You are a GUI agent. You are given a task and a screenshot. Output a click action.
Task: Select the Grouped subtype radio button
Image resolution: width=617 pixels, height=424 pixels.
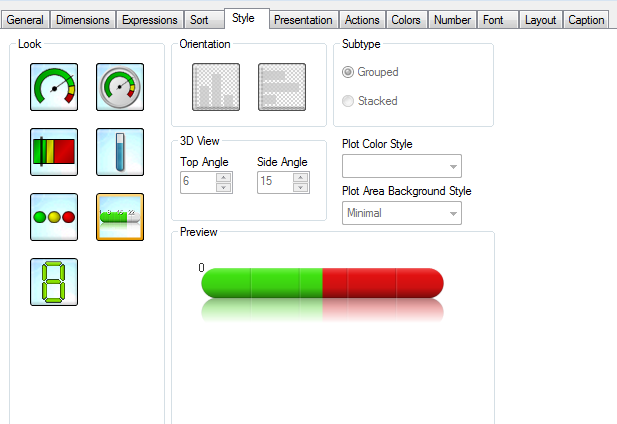(x=348, y=72)
